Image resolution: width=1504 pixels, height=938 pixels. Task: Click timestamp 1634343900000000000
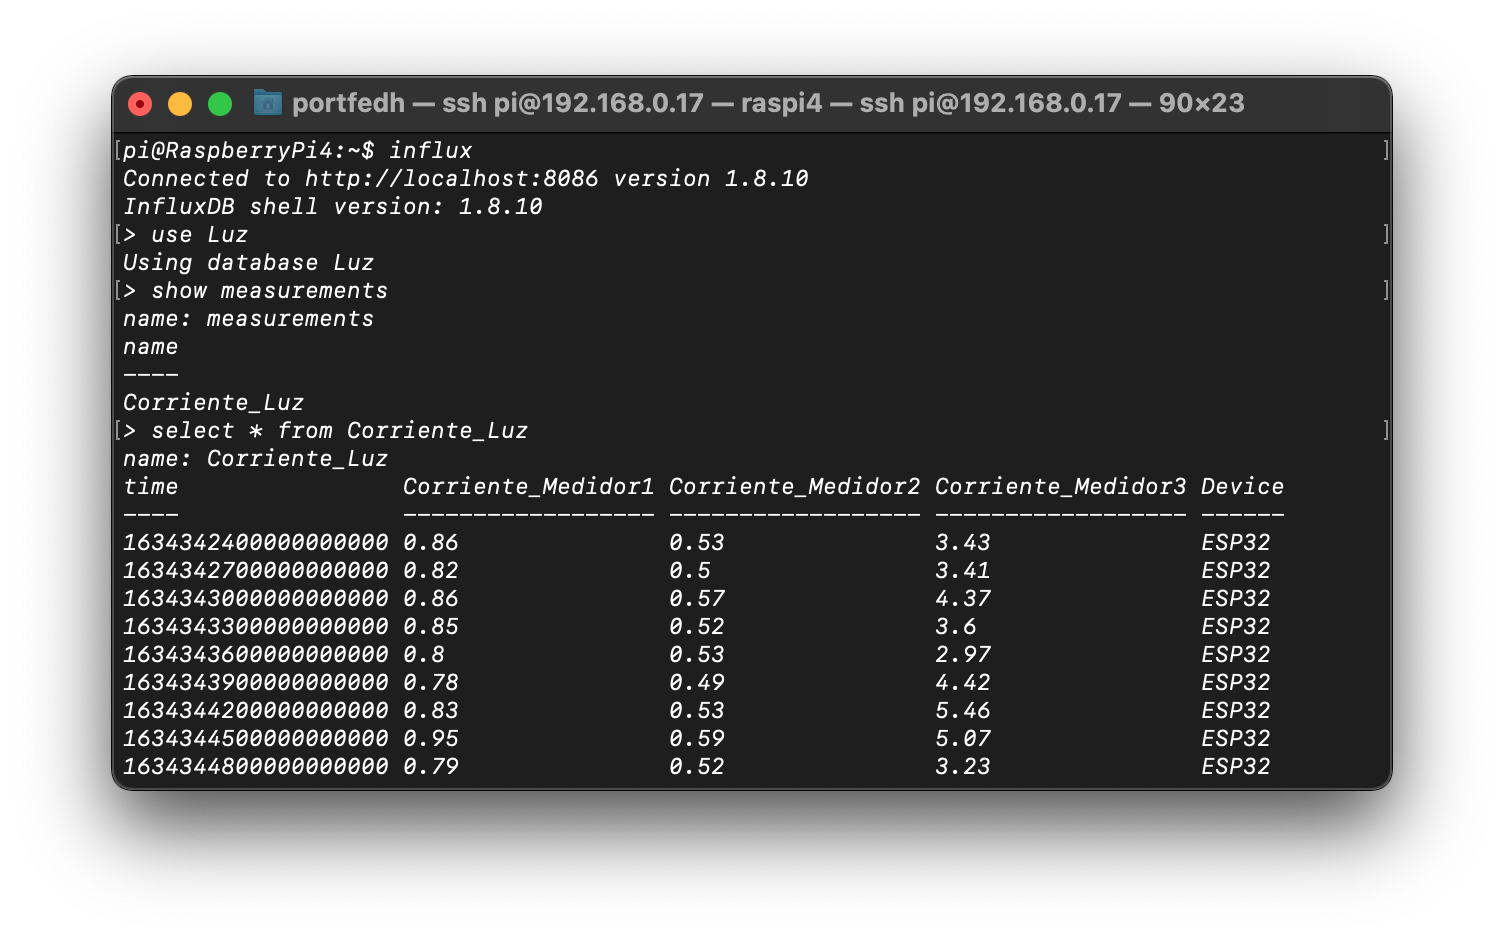255,682
